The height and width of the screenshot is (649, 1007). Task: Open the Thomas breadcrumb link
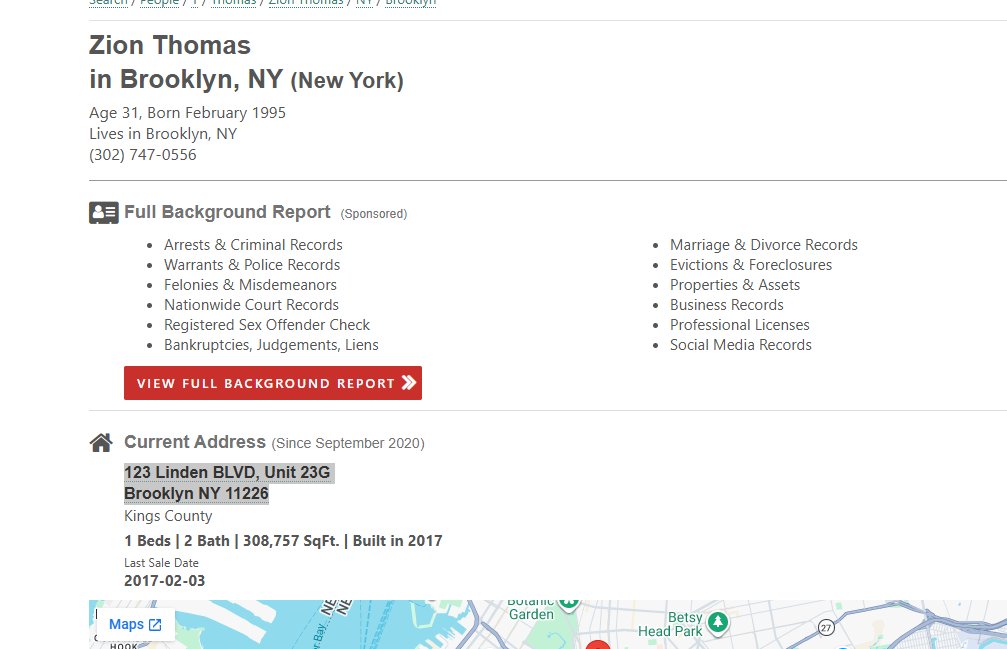click(233, 3)
